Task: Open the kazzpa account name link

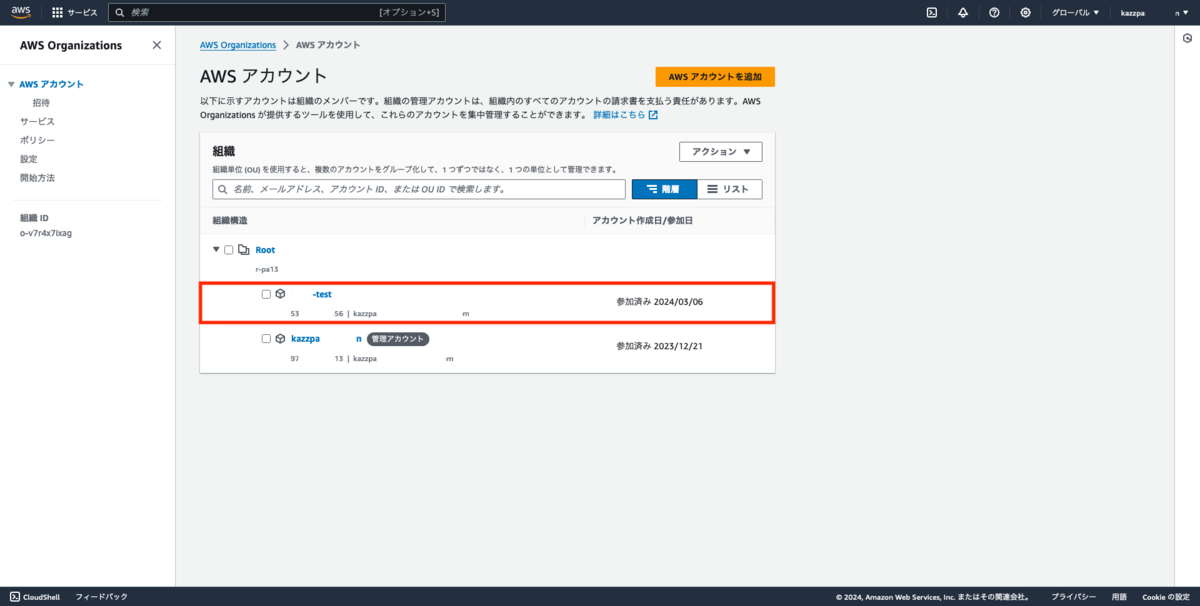Action: point(326,339)
